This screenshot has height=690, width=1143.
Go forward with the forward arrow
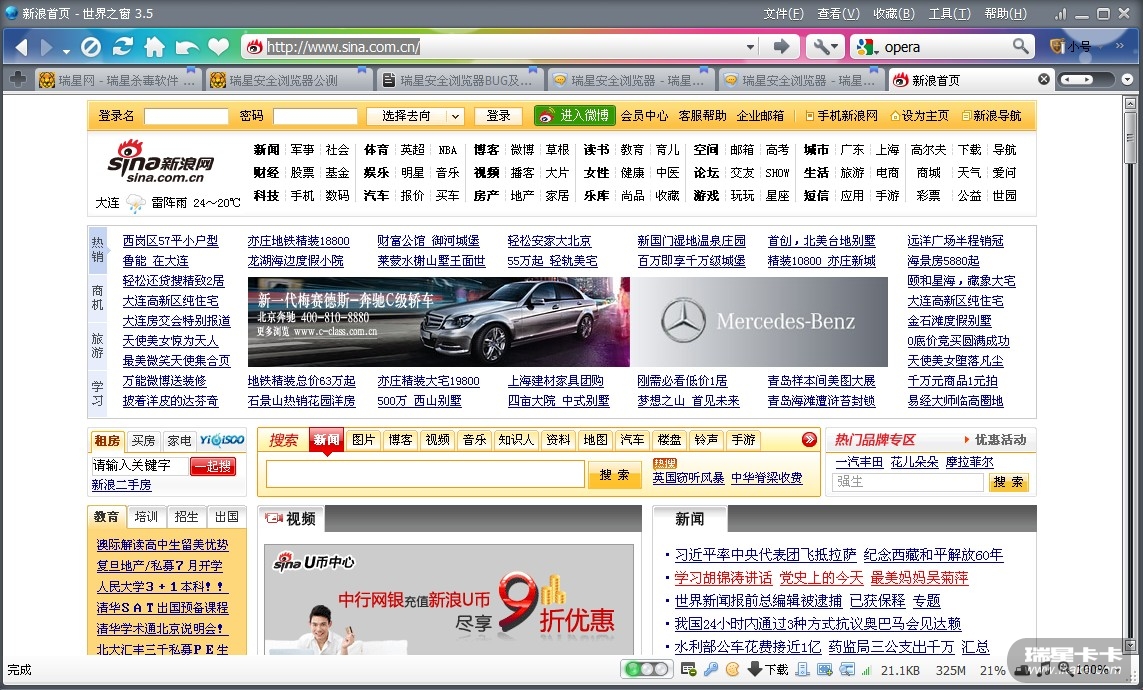(47, 47)
